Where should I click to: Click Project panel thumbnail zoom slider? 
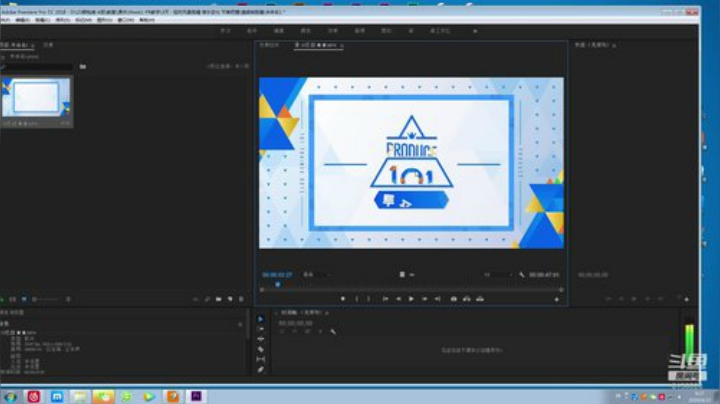(x=46, y=299)
